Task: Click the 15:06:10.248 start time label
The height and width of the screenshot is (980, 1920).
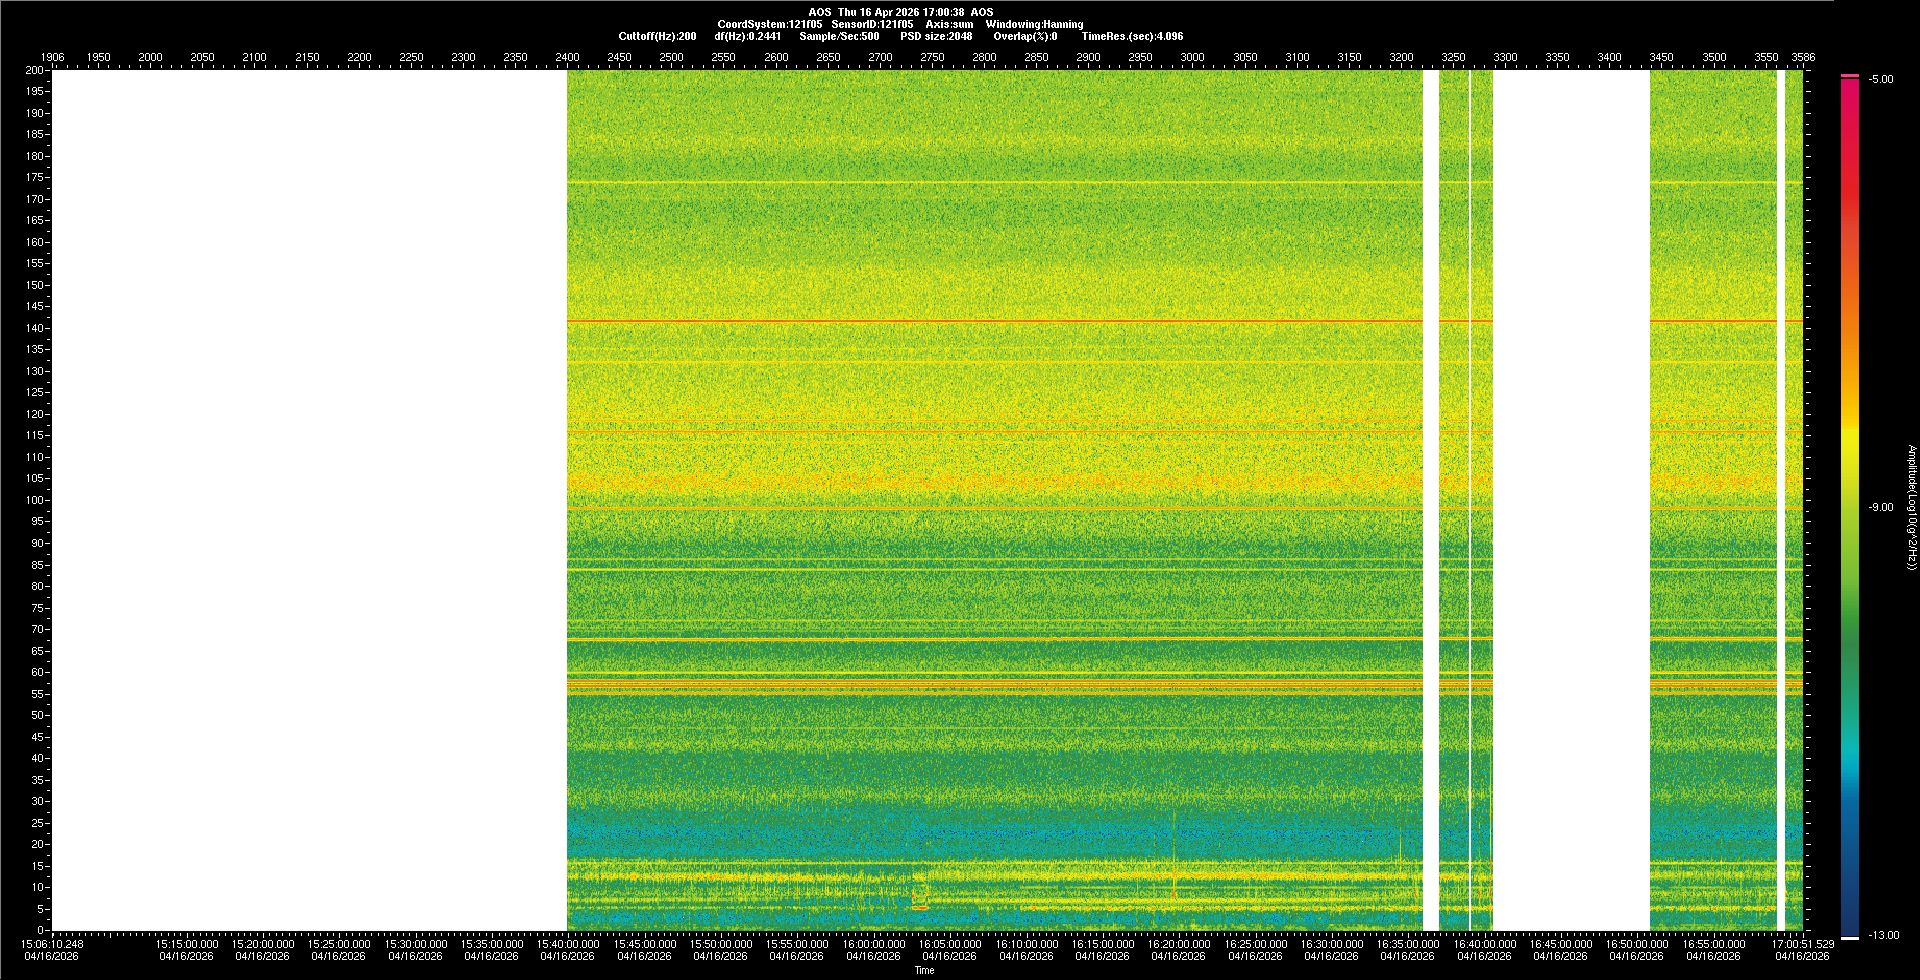Action: click(x=53, y=944)
